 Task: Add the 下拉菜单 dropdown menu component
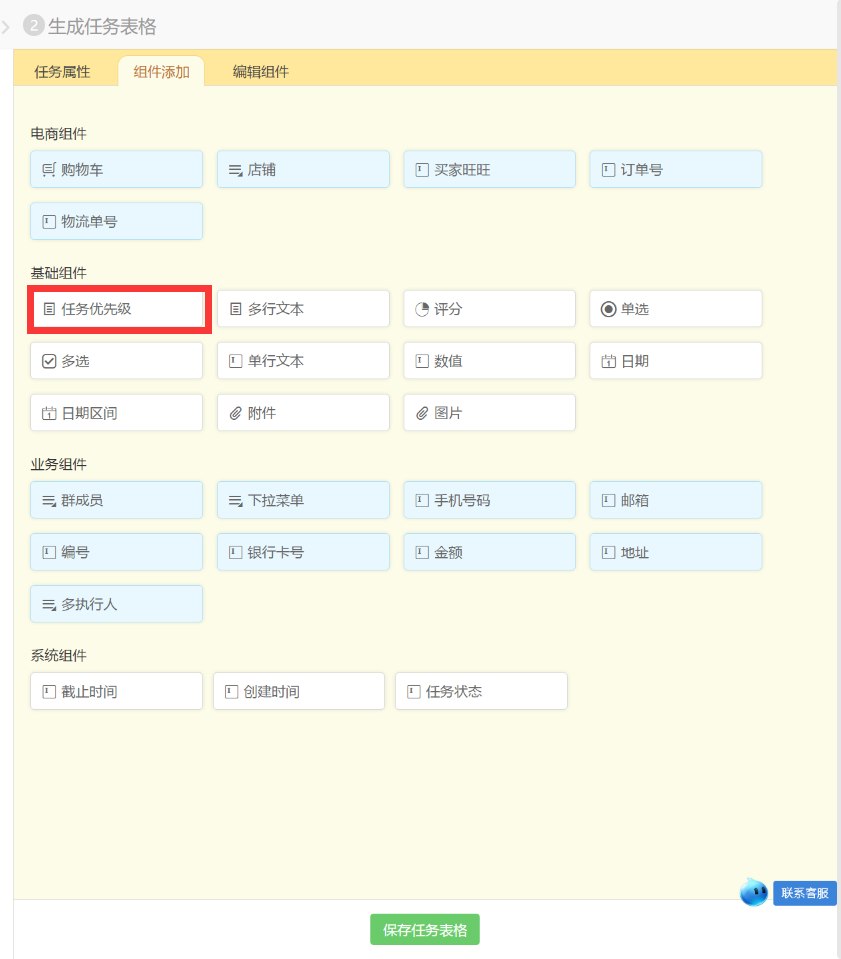coord(303,500)
